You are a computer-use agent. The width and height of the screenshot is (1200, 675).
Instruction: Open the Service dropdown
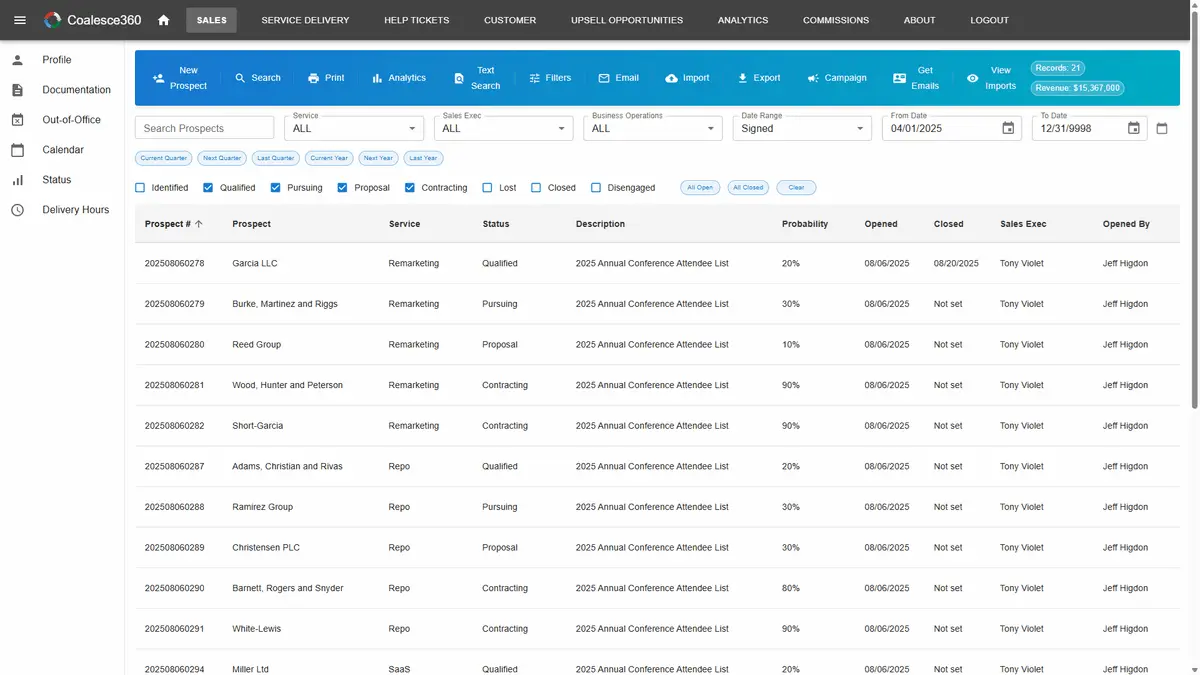coord(354,128)
